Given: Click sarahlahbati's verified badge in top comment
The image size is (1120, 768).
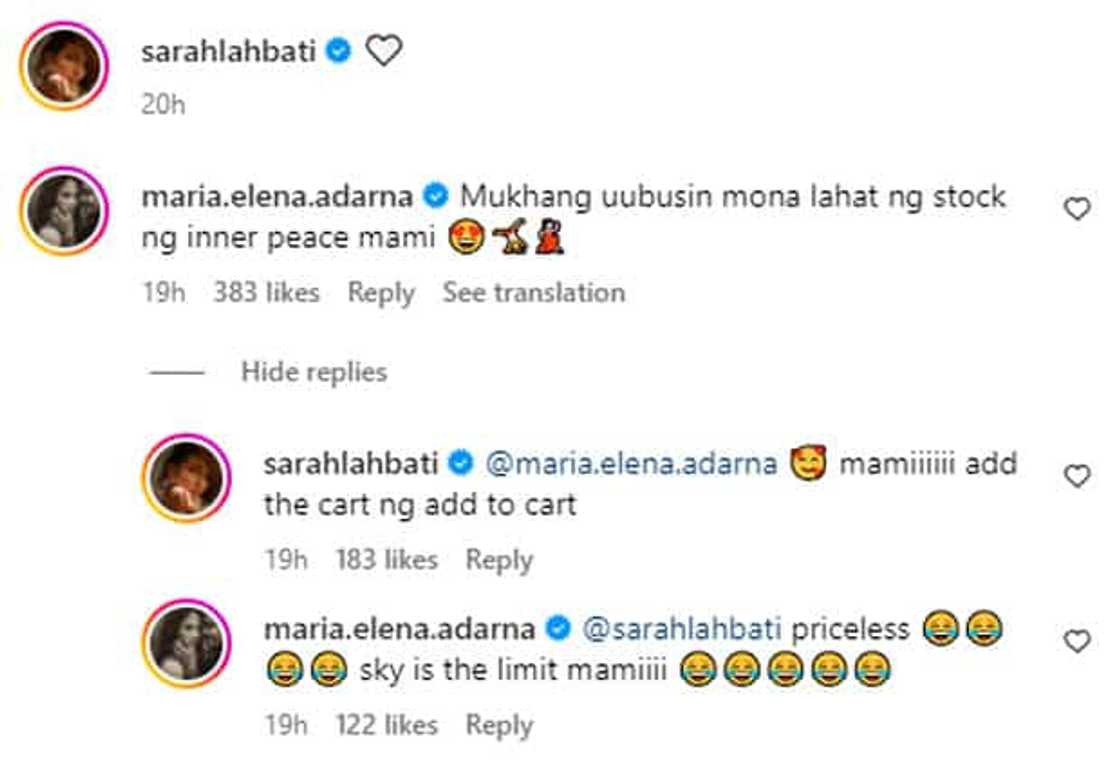Looking at the screenshot, I should tap(339, 51).
